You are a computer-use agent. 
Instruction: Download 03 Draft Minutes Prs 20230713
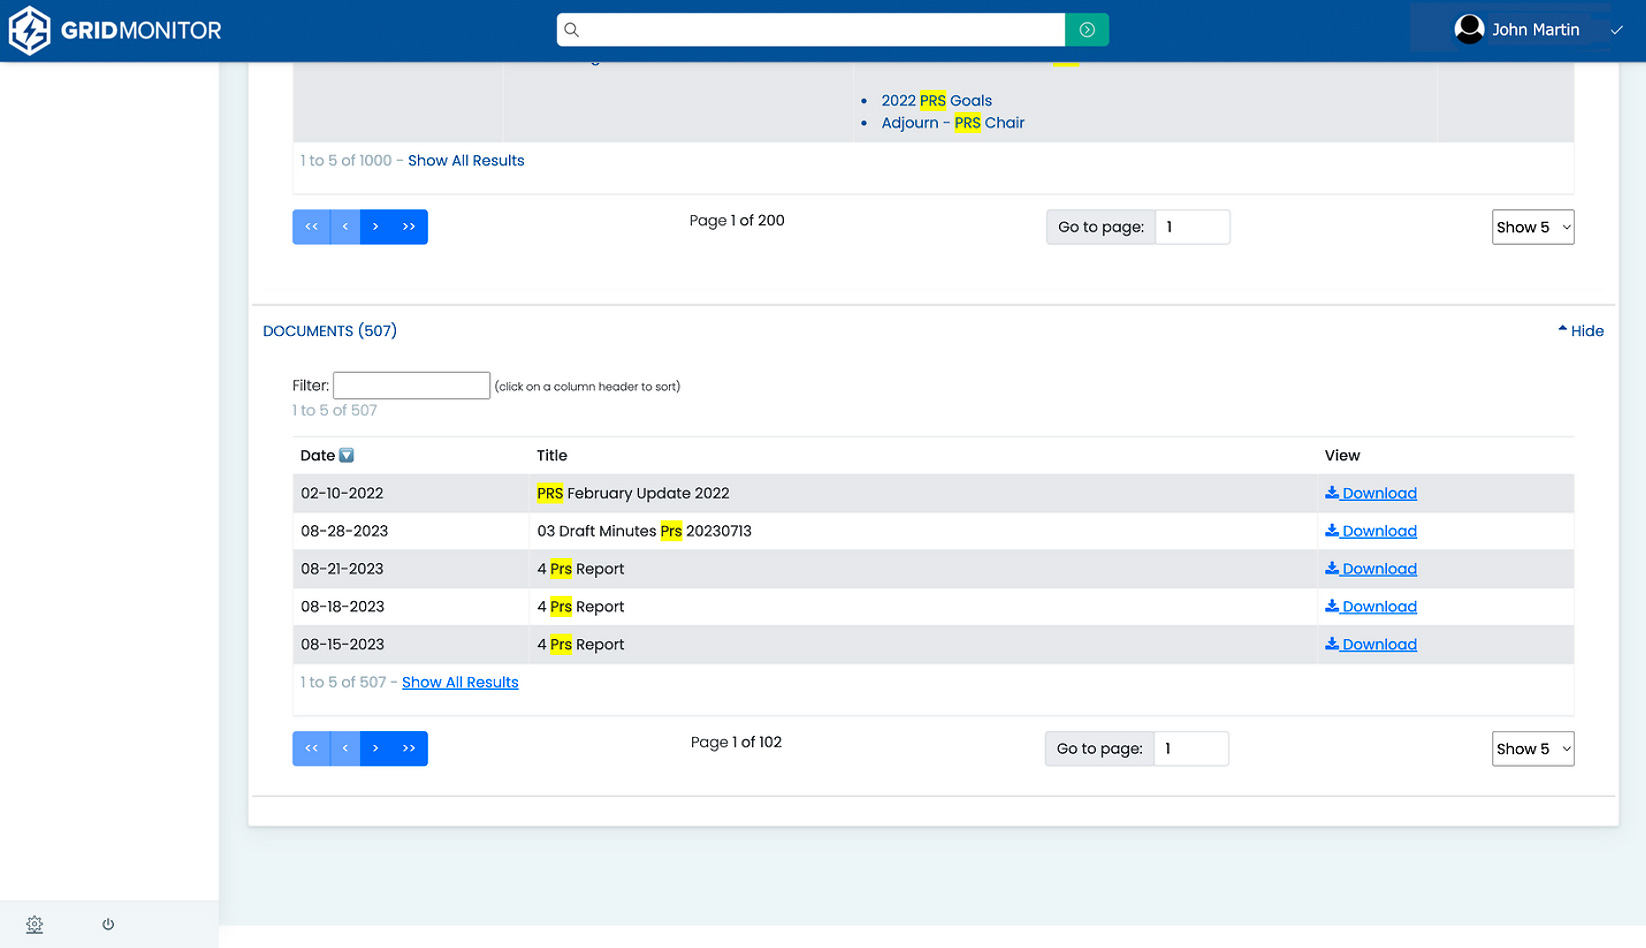tap(1371, 531)
